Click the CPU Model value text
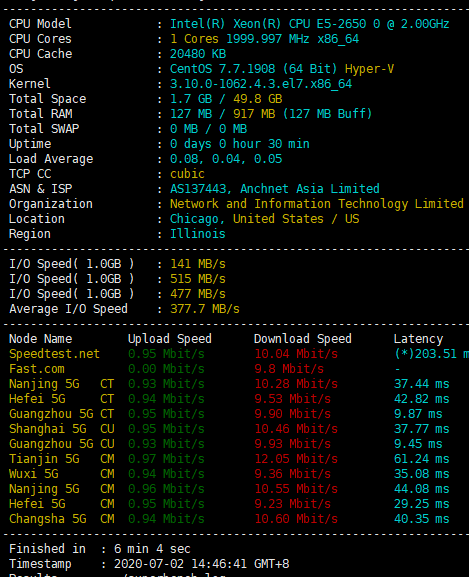Screen dimensions: 469x577 [x=309, y=24]
